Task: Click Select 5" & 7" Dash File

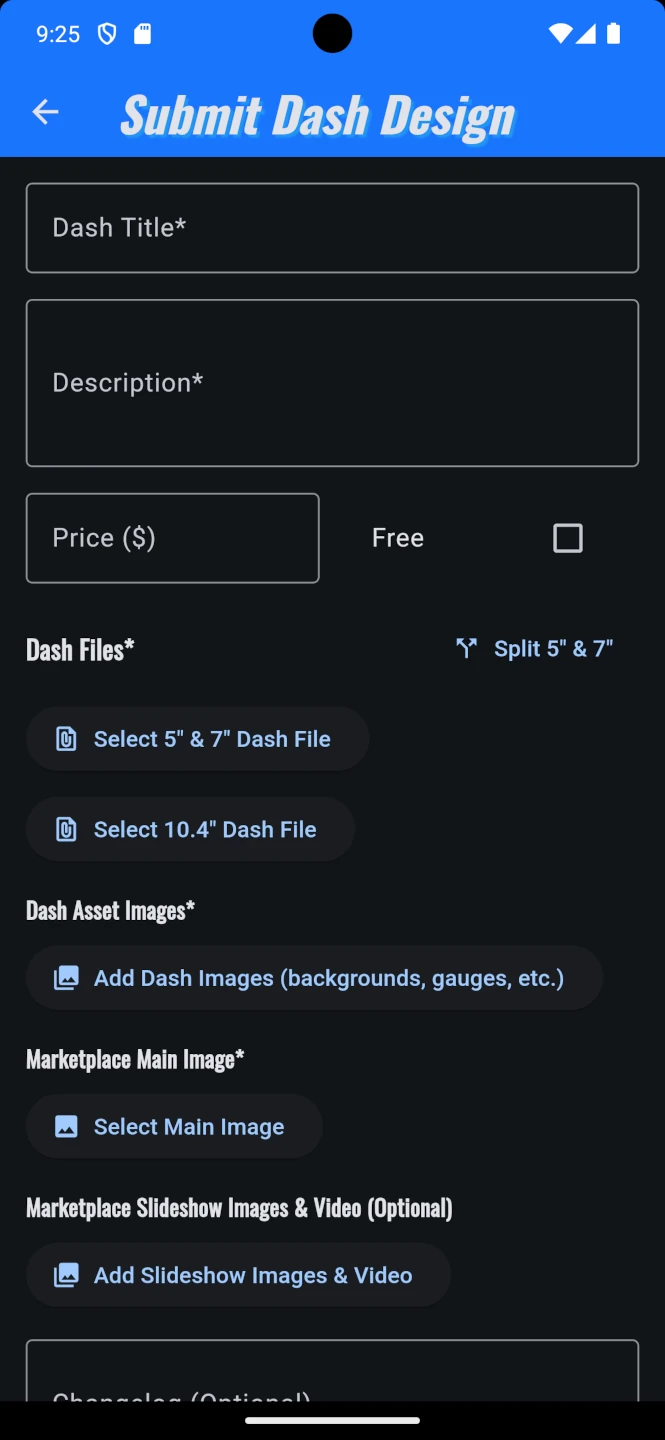Action: [197, 738]
